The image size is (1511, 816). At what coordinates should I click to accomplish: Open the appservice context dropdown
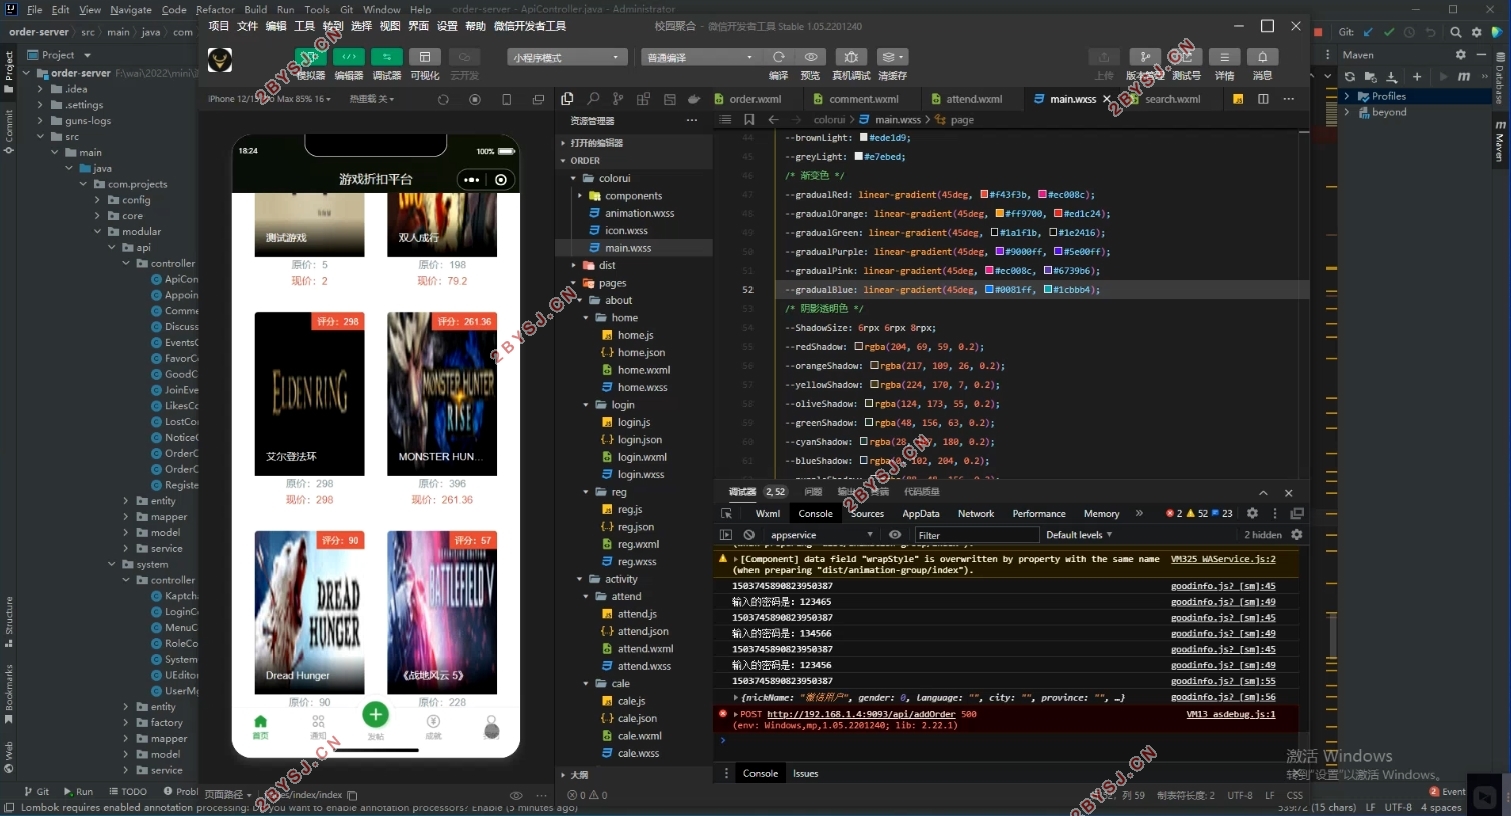[x=821, y=535]
